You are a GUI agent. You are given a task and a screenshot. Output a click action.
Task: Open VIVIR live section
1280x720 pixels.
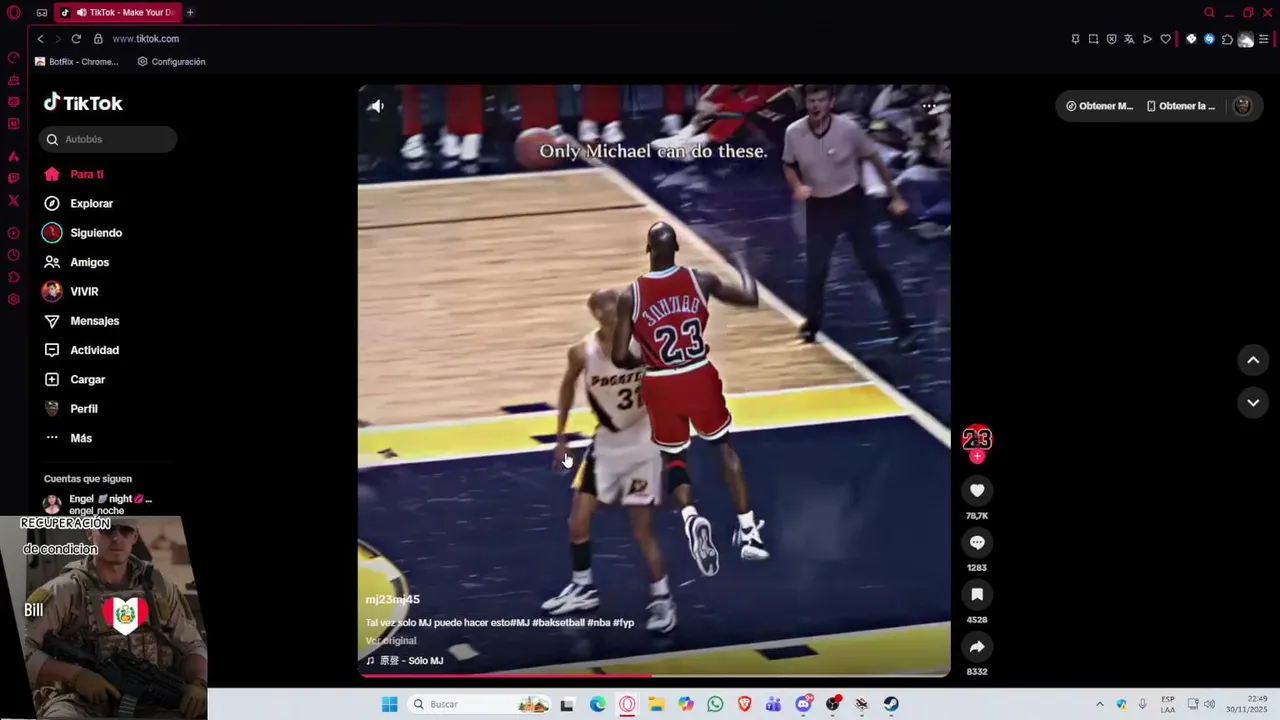(71, 291)
